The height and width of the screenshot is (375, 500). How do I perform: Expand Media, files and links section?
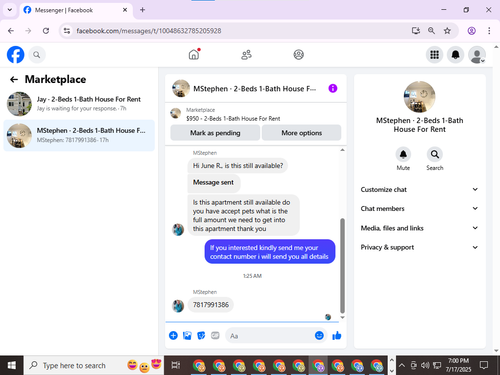419,228
